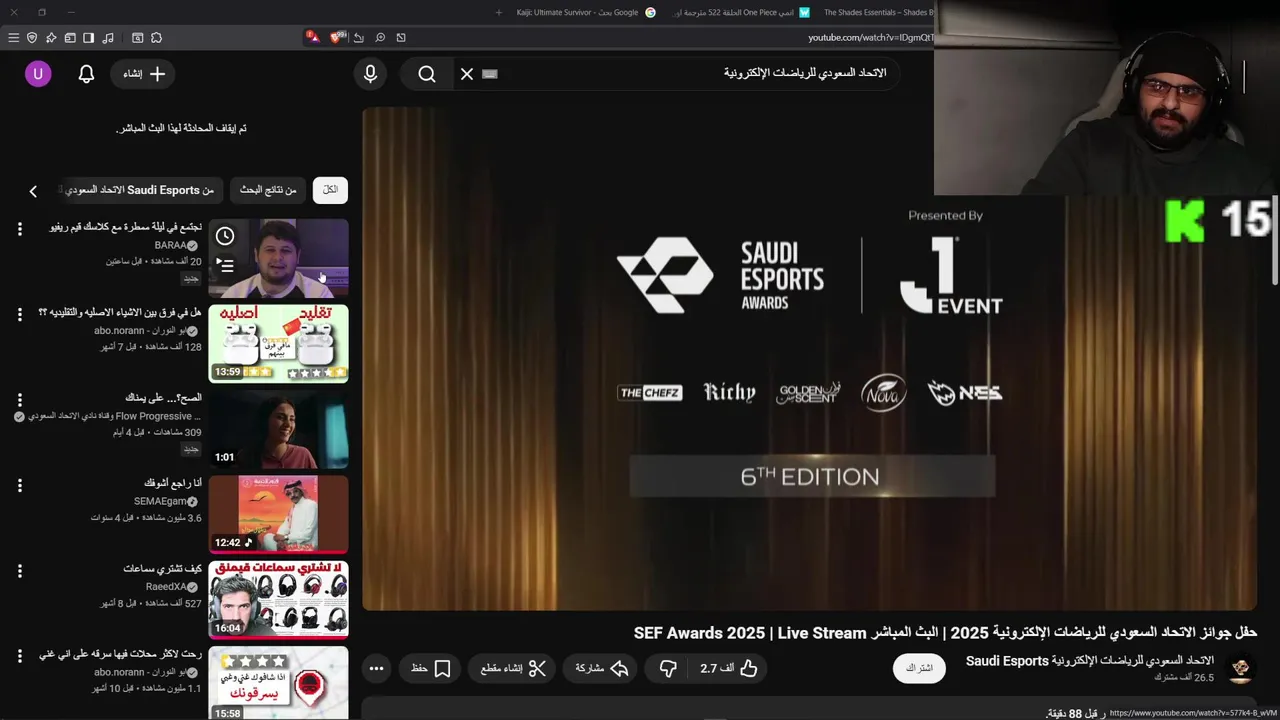
Task: Open the Brave Wallet toolbar icon
Action: pyautogui.click(x=70, y=38)
